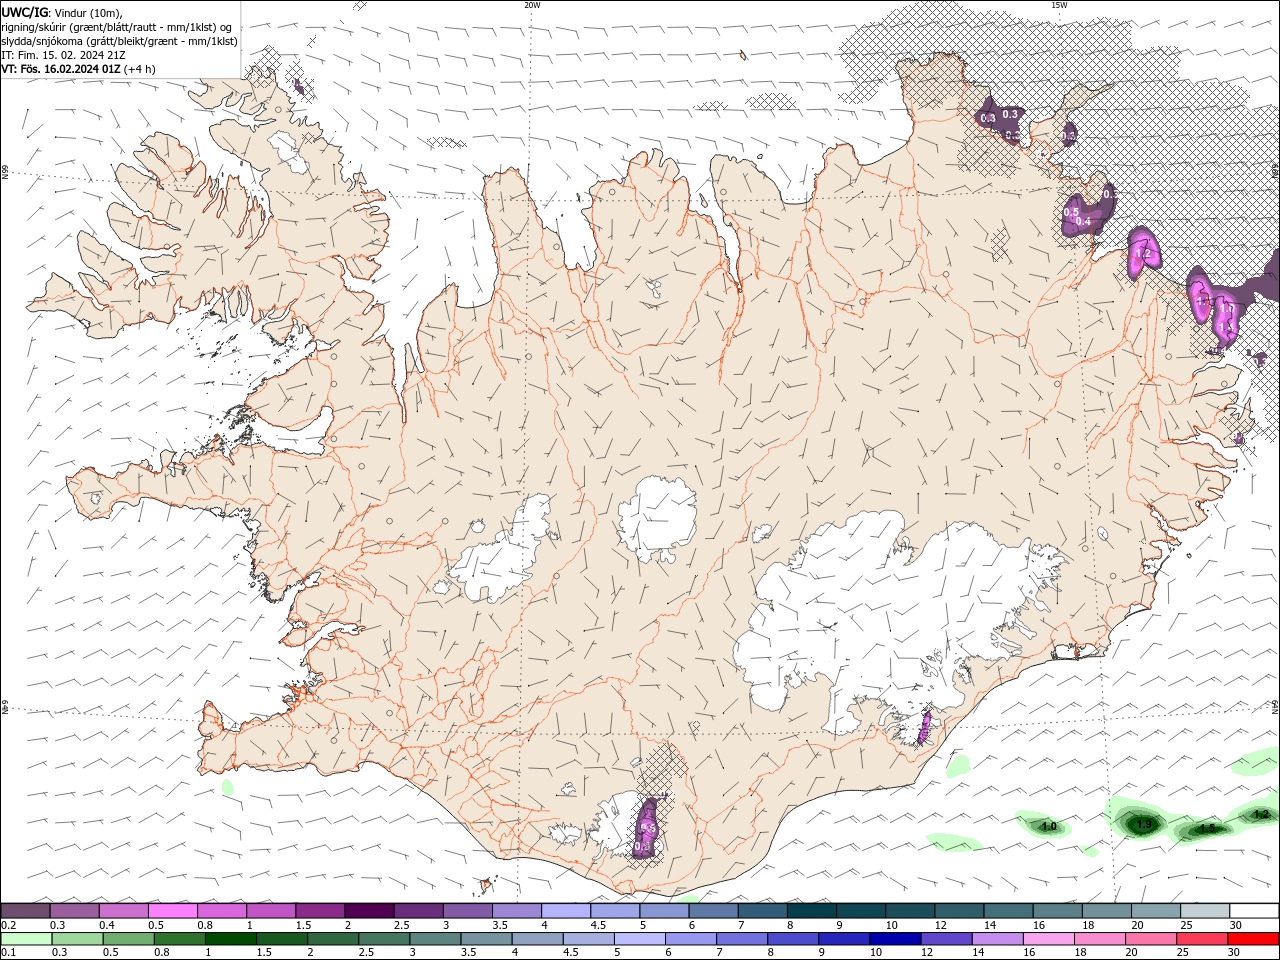
Task: Select the violet 12 rain legend swatch
Action: tap(945, 939)
